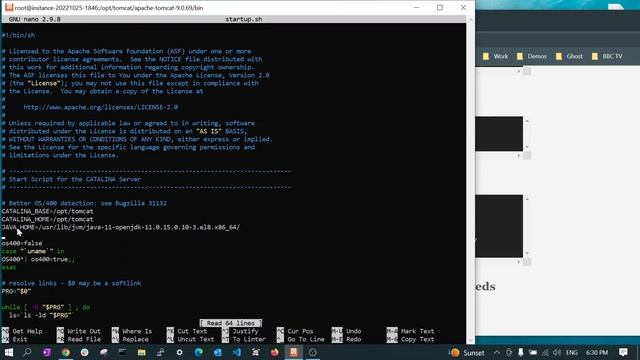Screen dimensions: 640x360
Task: Click the #!/bin/sh shebang line
Action: tap(18, 36)
